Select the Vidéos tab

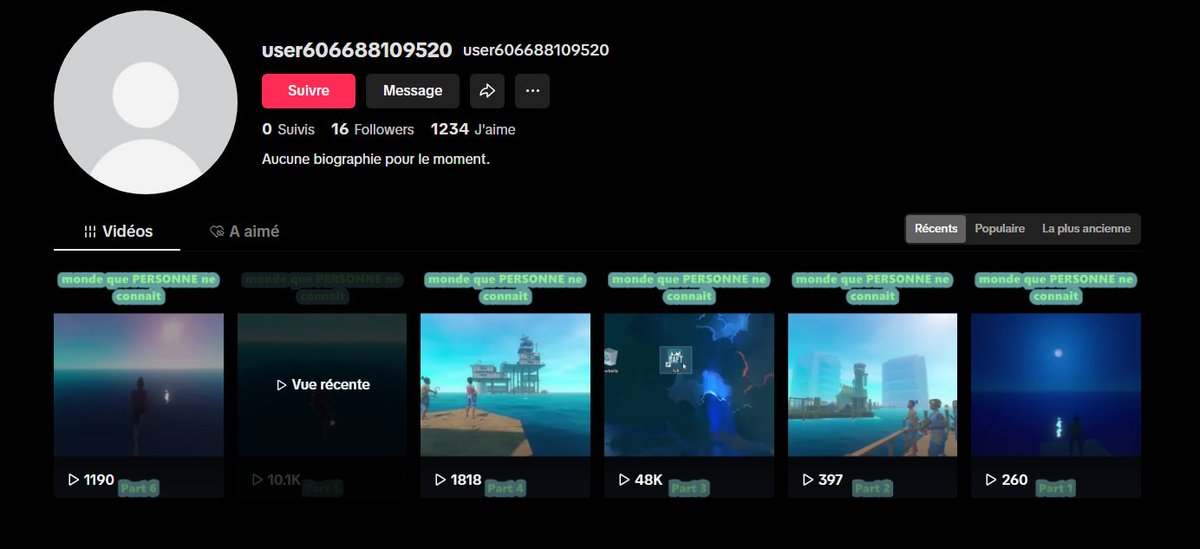pyautogui.click(x=117, y=231)
